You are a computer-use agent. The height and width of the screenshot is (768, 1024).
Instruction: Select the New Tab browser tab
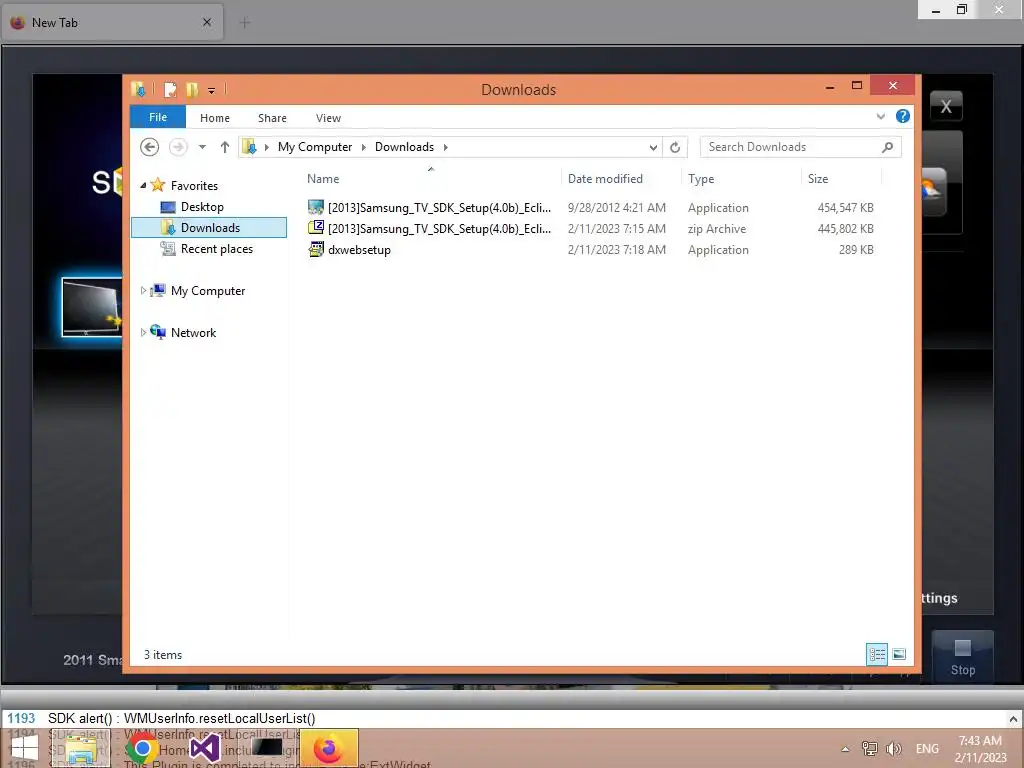112,23
